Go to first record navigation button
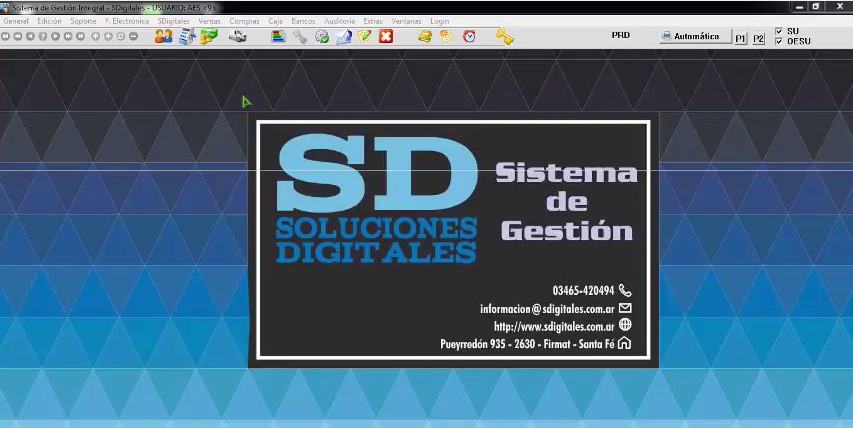Screen dimensions: 853x428 pos(5,36)
